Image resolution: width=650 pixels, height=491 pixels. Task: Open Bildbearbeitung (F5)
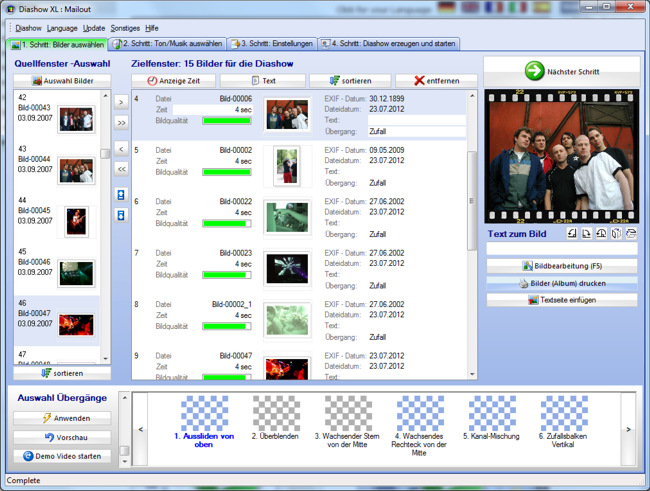(x=562, y=266)
